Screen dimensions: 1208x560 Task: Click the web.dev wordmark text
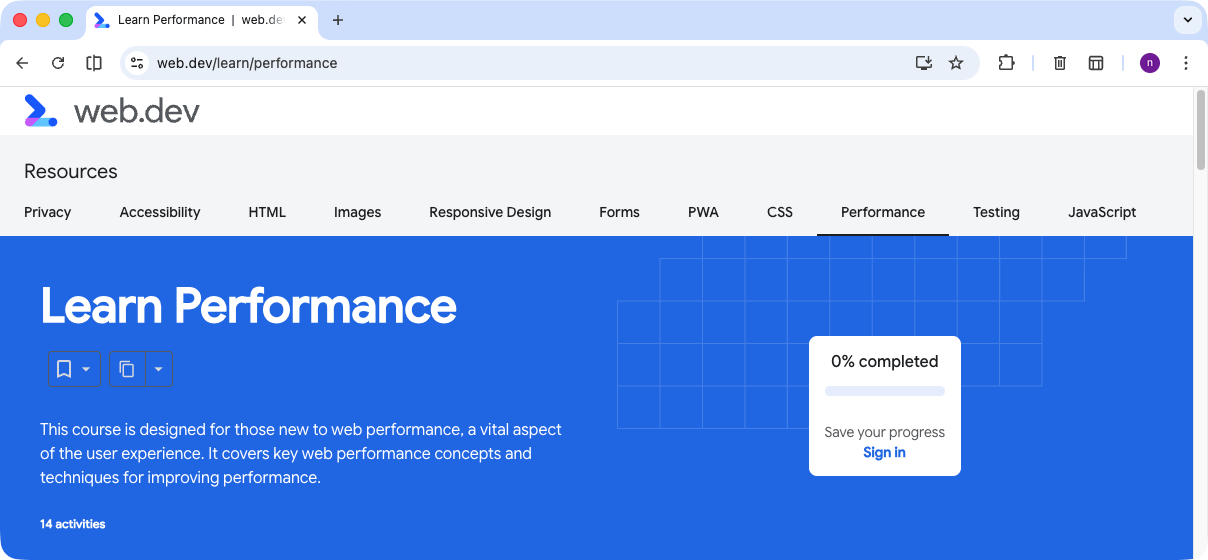137,111
